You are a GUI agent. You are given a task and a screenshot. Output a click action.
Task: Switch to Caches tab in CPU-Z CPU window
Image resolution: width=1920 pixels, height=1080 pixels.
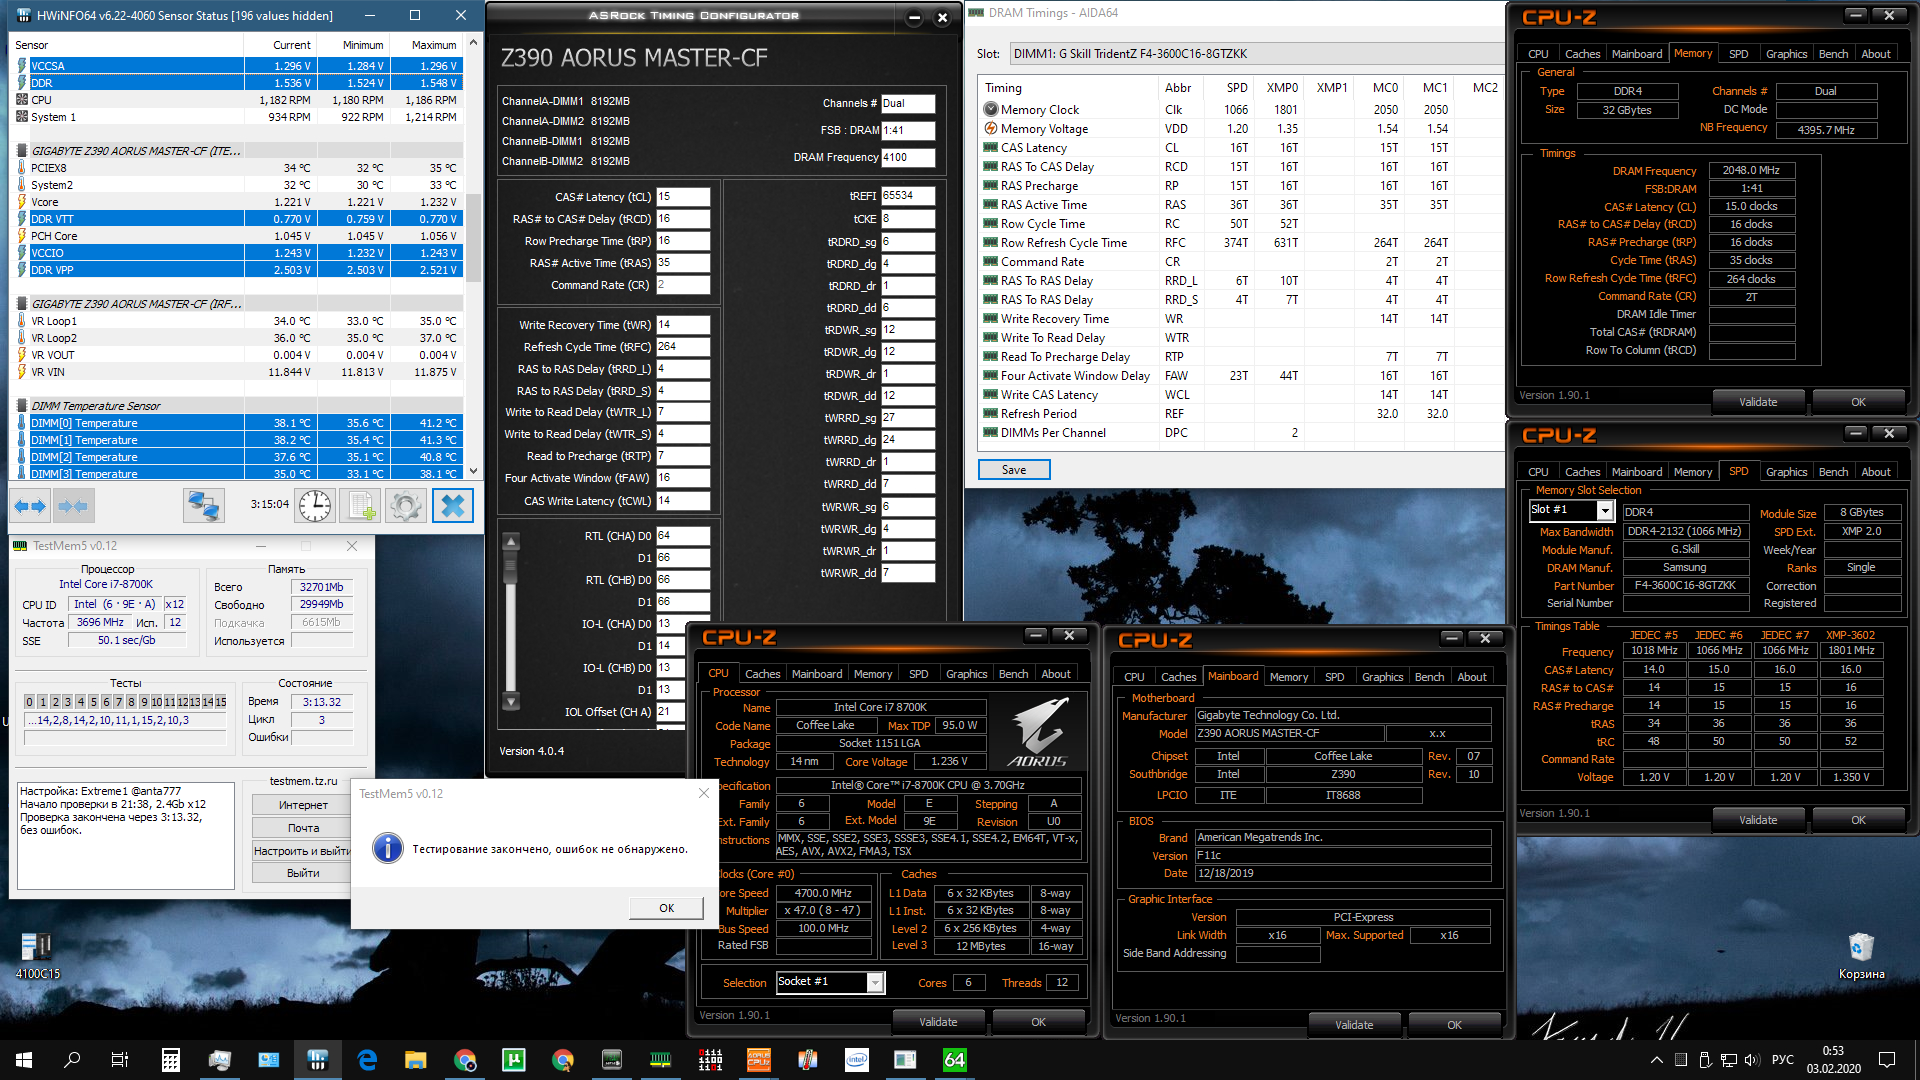762,674
